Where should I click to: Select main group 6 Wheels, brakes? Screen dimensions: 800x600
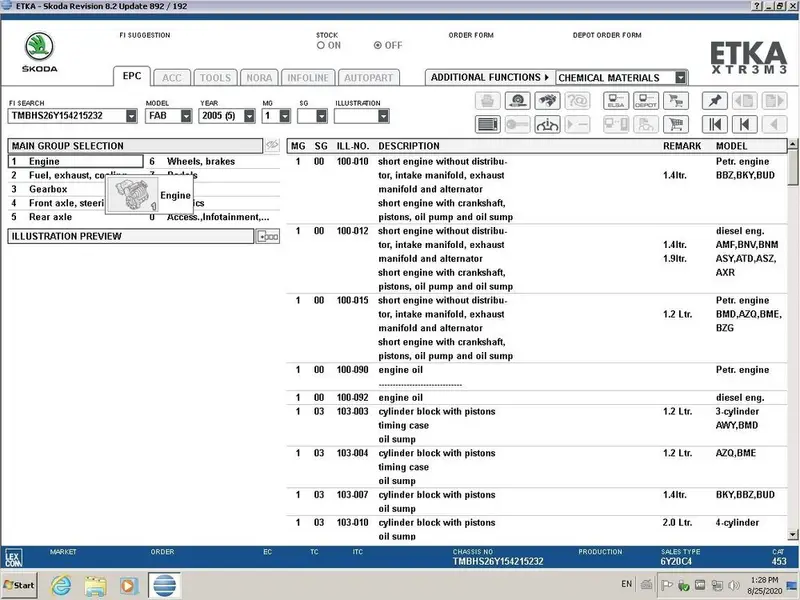tap(213, 161)
